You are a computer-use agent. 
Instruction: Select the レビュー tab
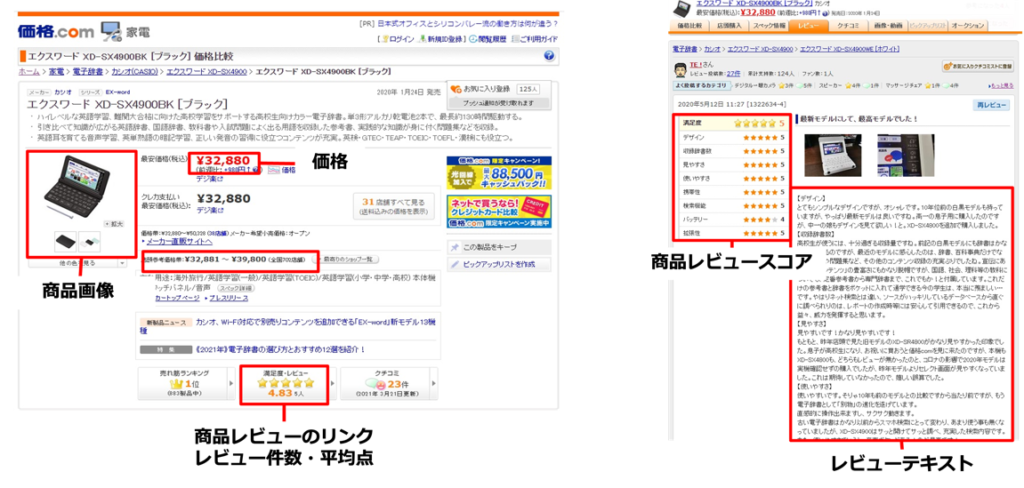[x=808, y=25]
